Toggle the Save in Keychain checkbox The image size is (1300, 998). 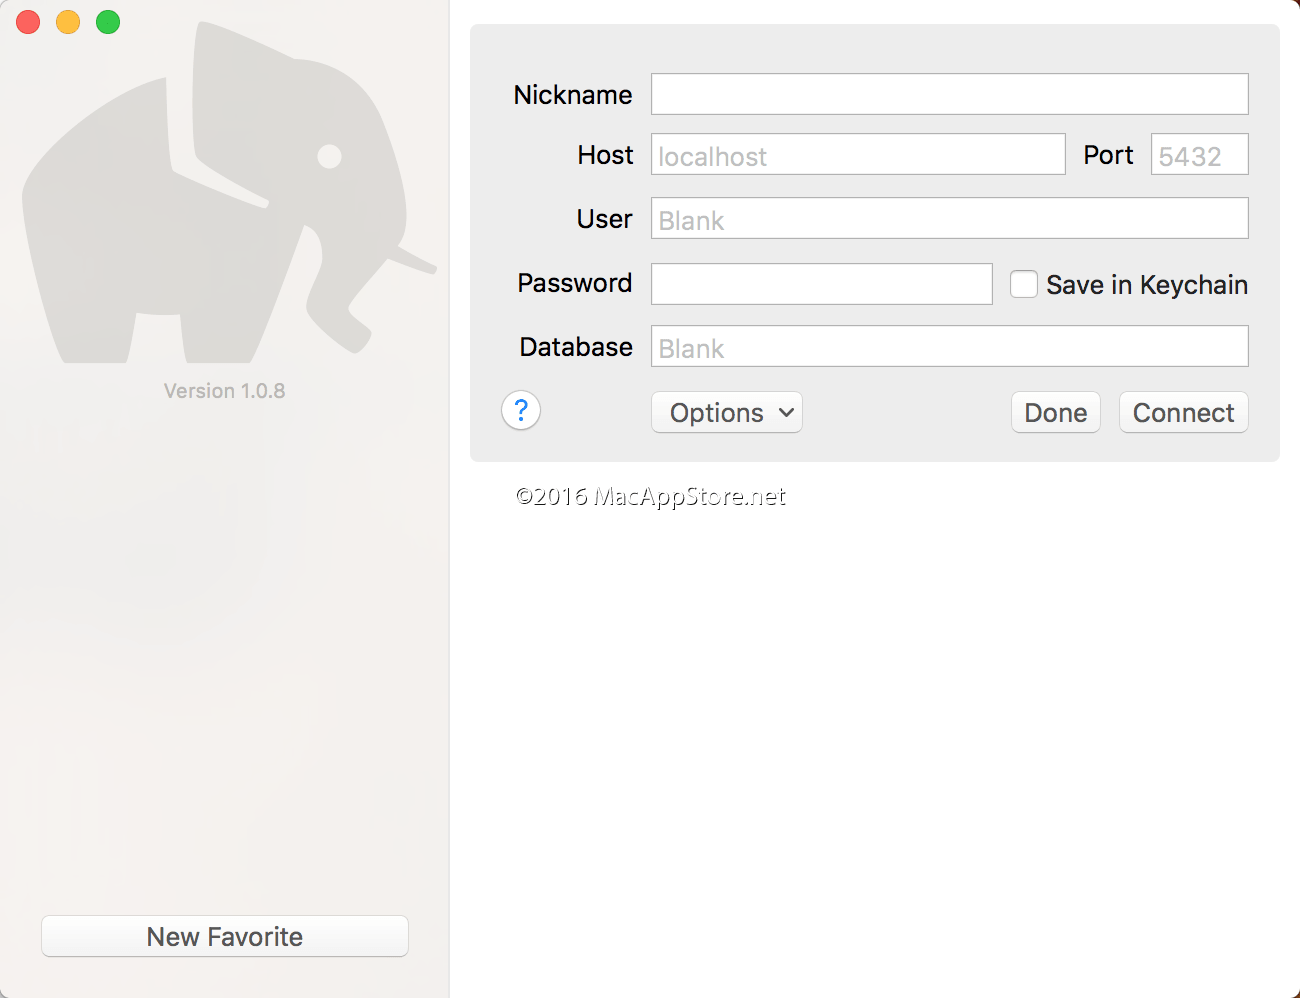tap(1023, 284)
